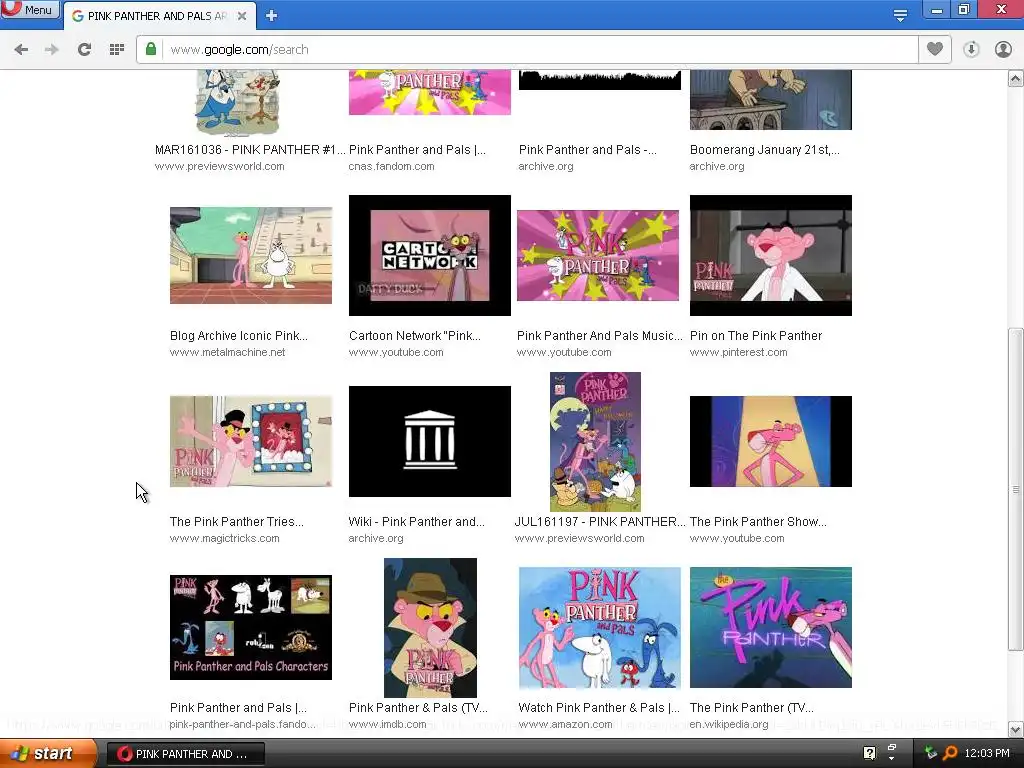
Task: Add page to bookmarks with heart icon
Action: [935, 49]
